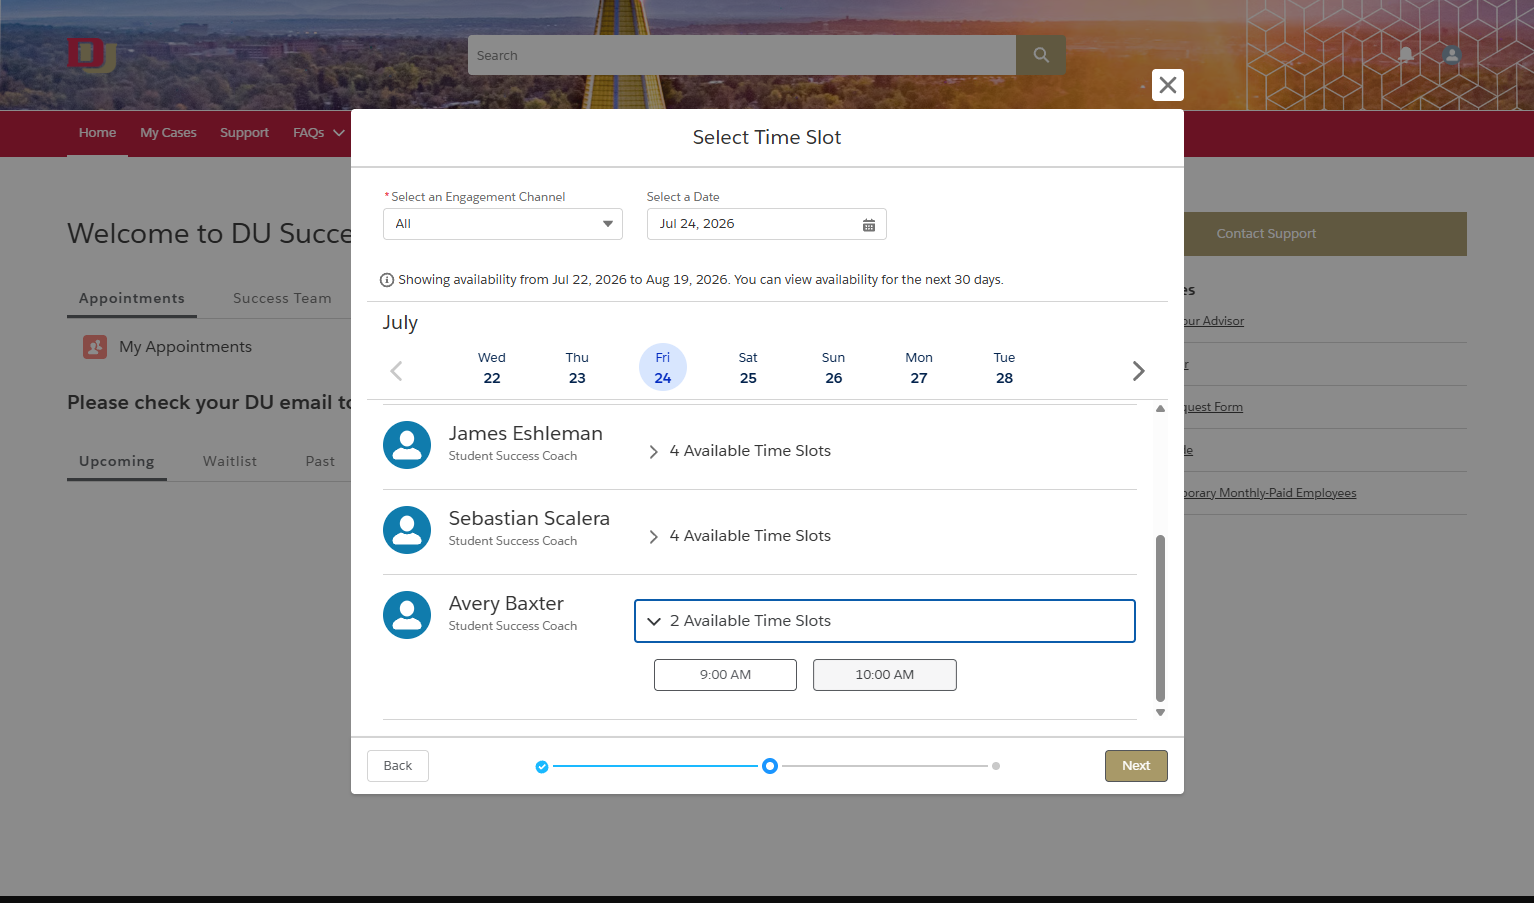Screen dimensions: 1534x903
Task: Open the notifications bell
Action: point(1406,55)
